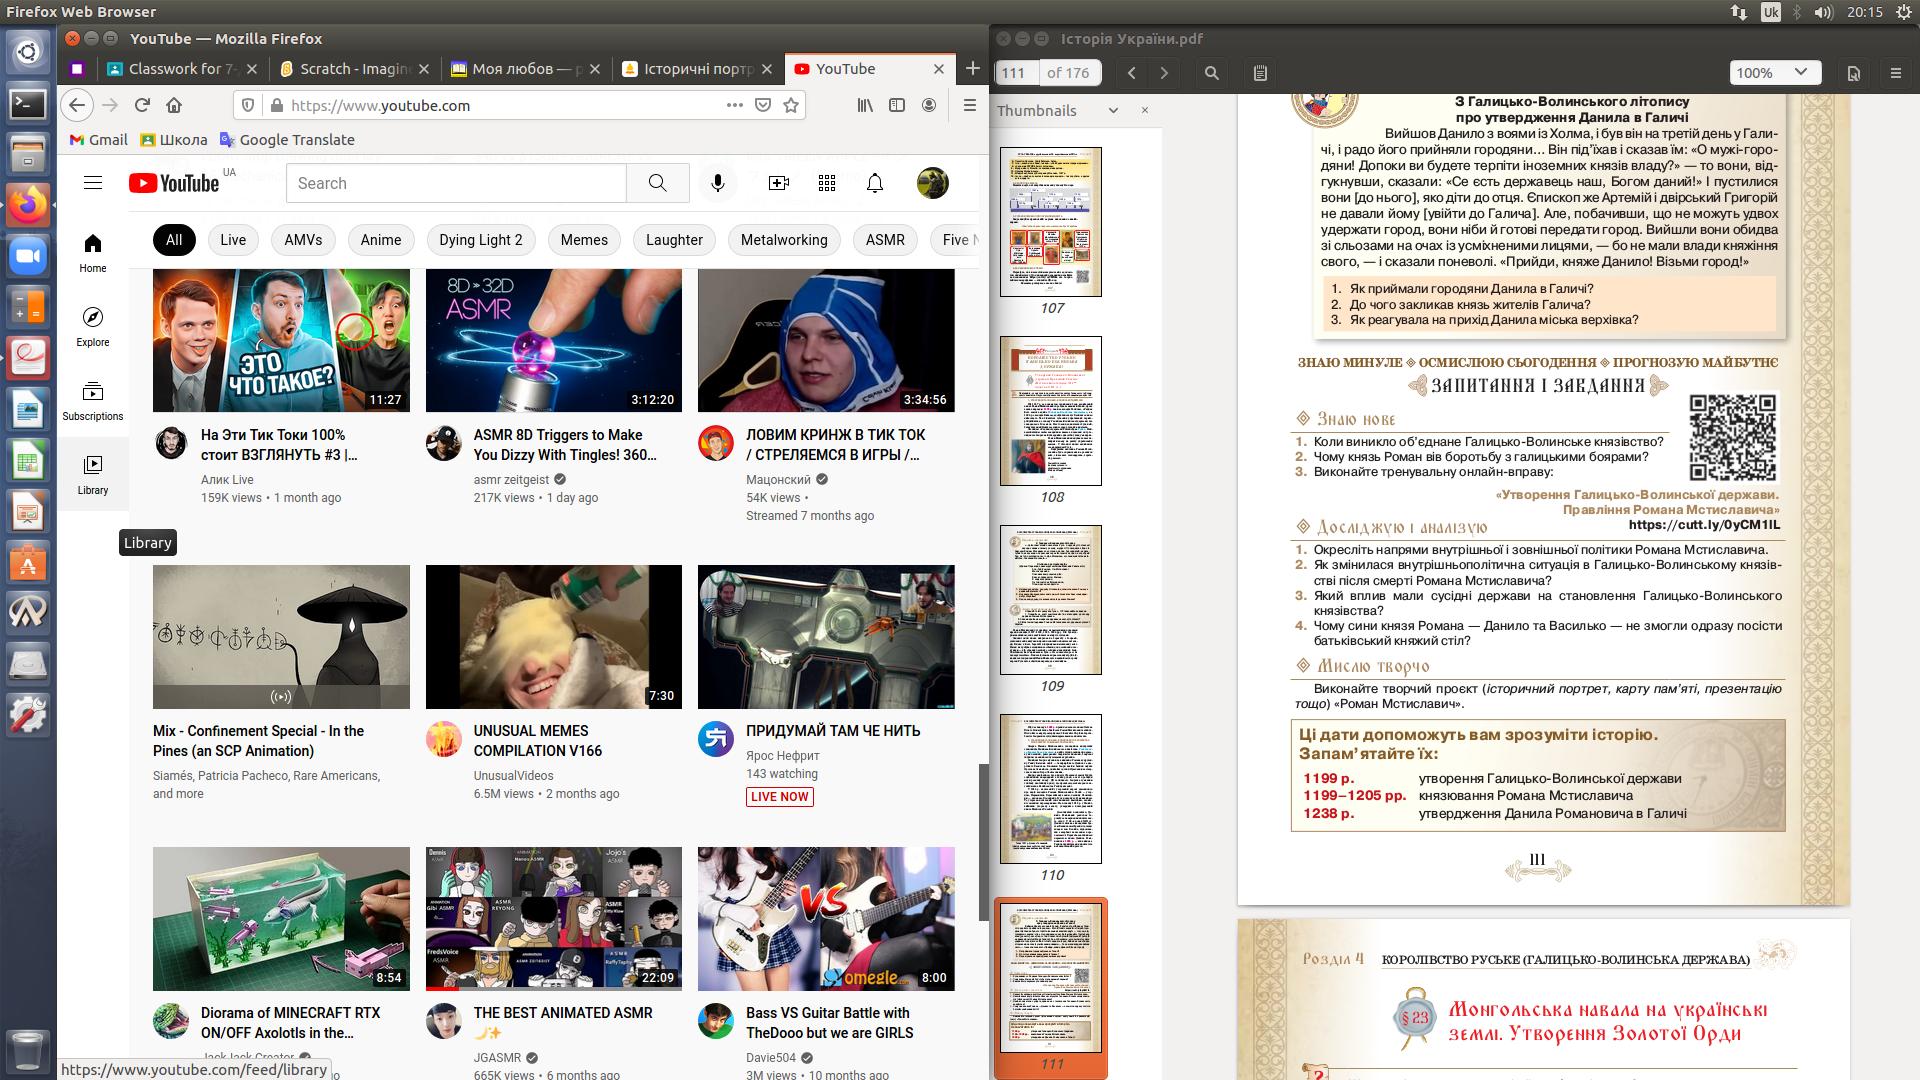Open Firefox page actions three-dot menu
This screenshot has width=1920, height=1080.
click(734, 105)
